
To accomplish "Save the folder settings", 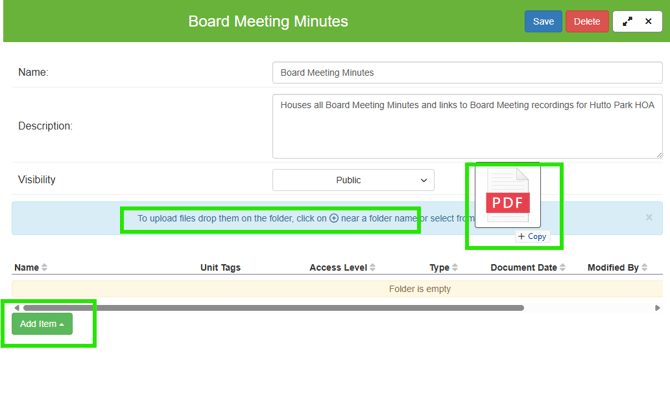I will click(x=543, y=21).
